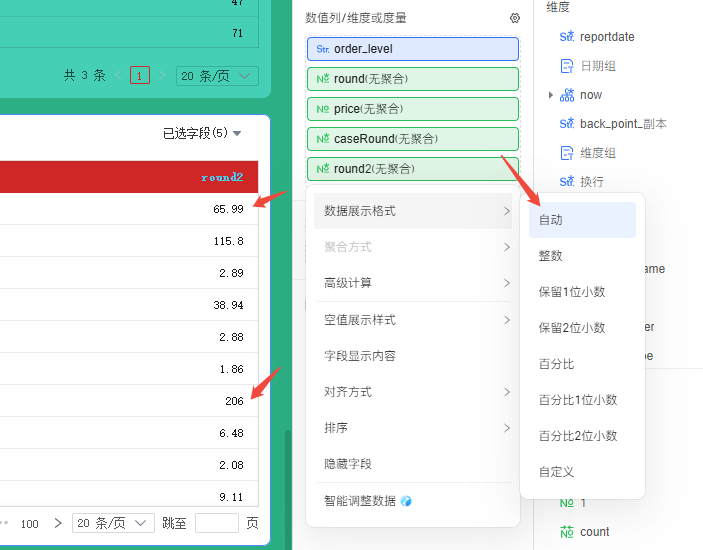Screen dimensions: 703x550
Task: Open the top table 20 条/页 page size dropdown
Action: pos(217,76)
